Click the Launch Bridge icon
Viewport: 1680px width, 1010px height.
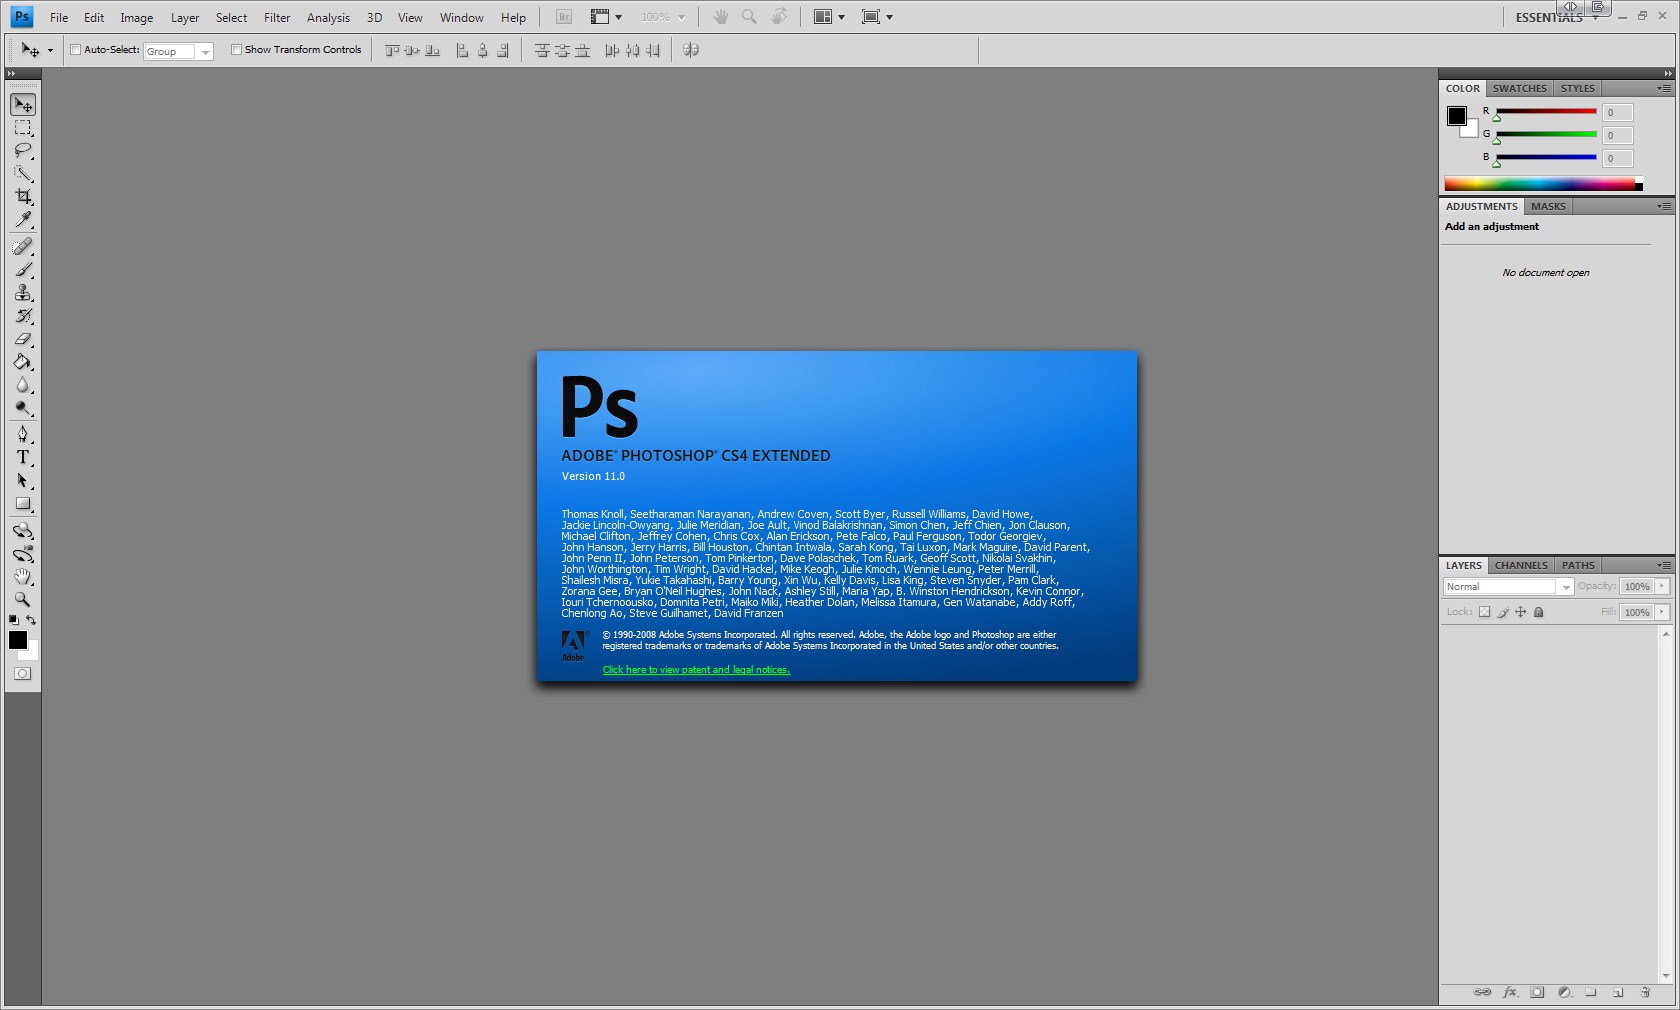(564, 17)
